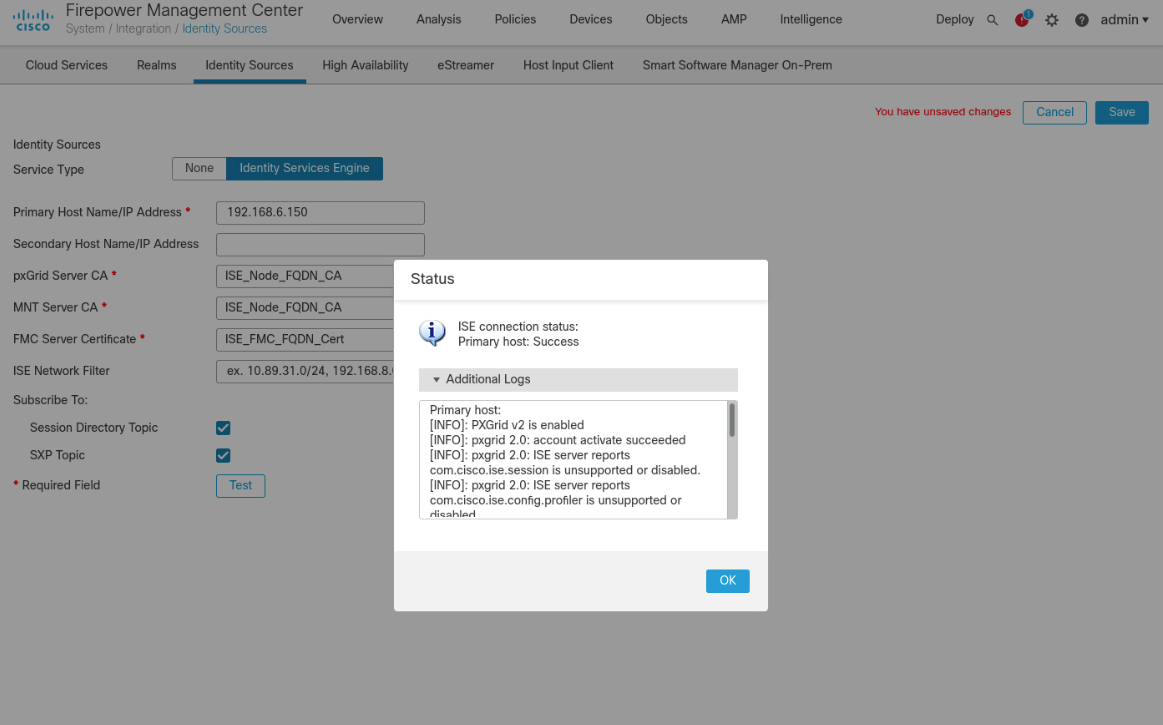Image resolution: width=1163 pixels, height=725 pixels.
Task: Open the Objects menu
Action: tap(666, 19)
